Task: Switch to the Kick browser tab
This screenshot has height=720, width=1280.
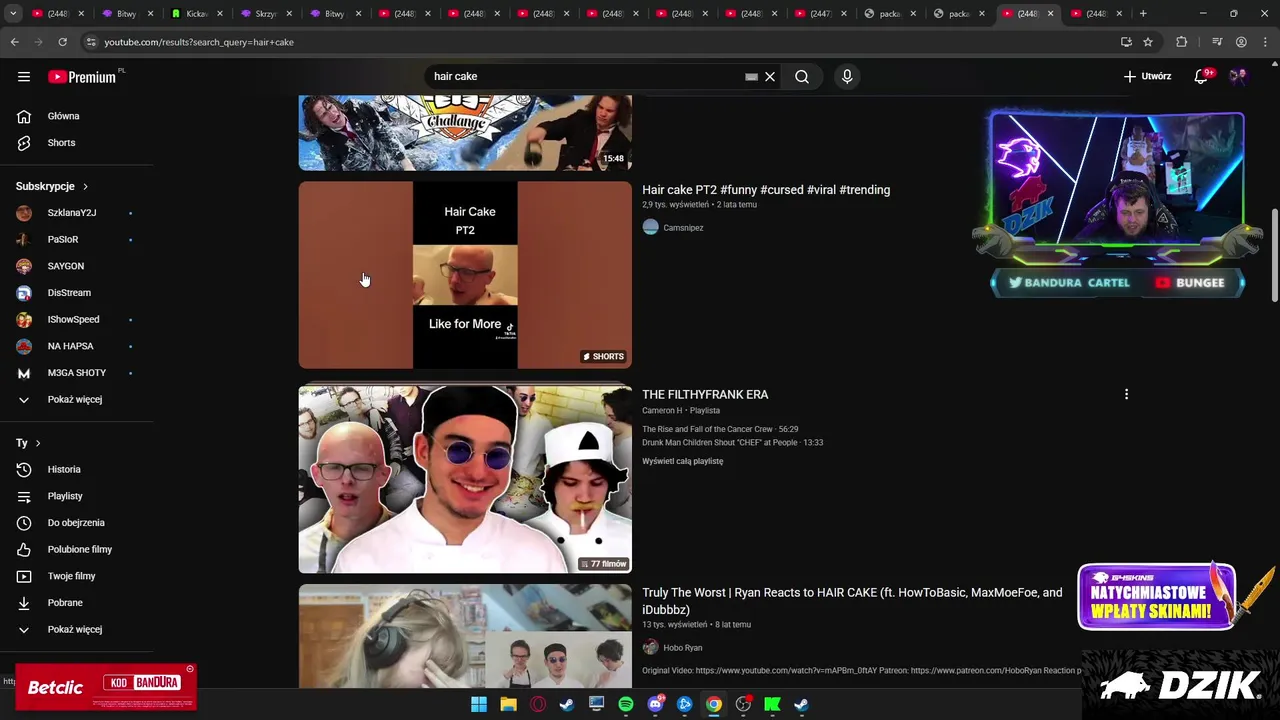Action: (x=197, y=14)
